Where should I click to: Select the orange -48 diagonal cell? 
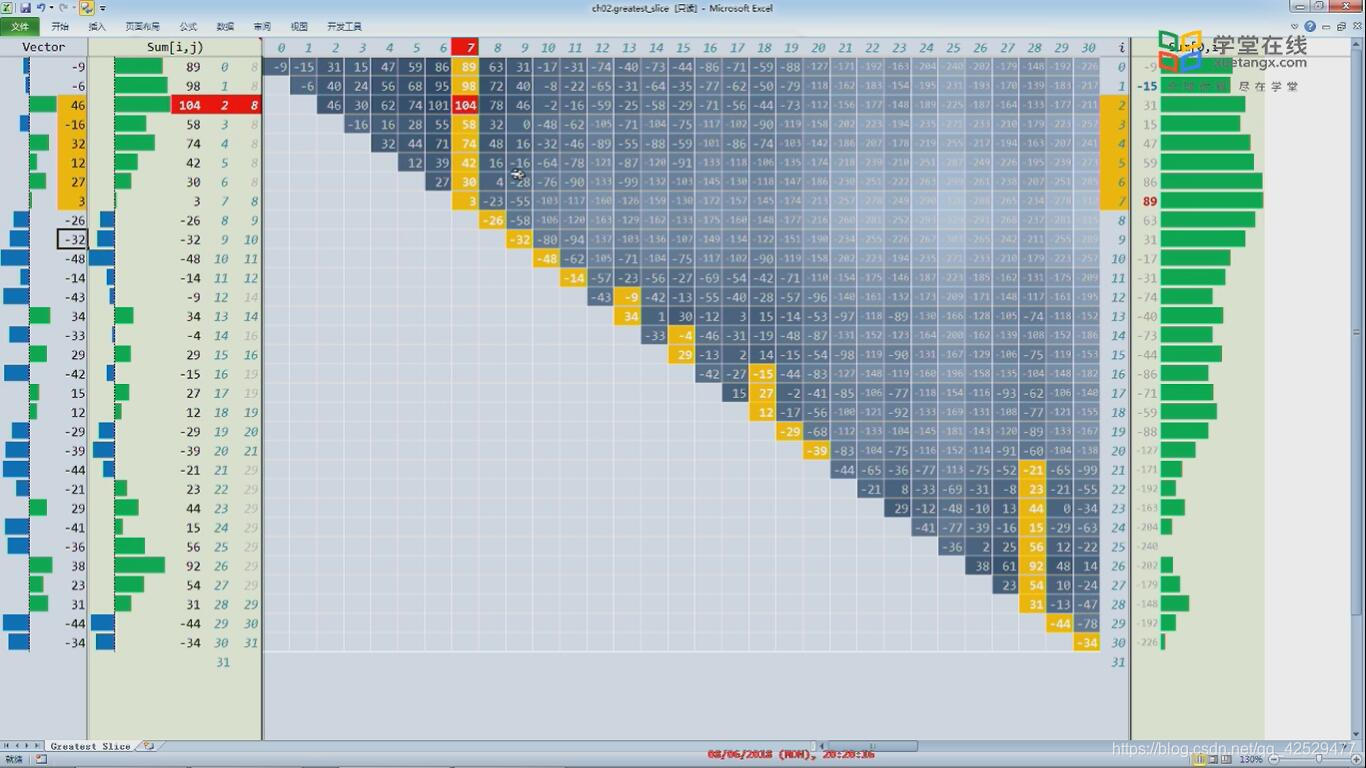[547, 259]
